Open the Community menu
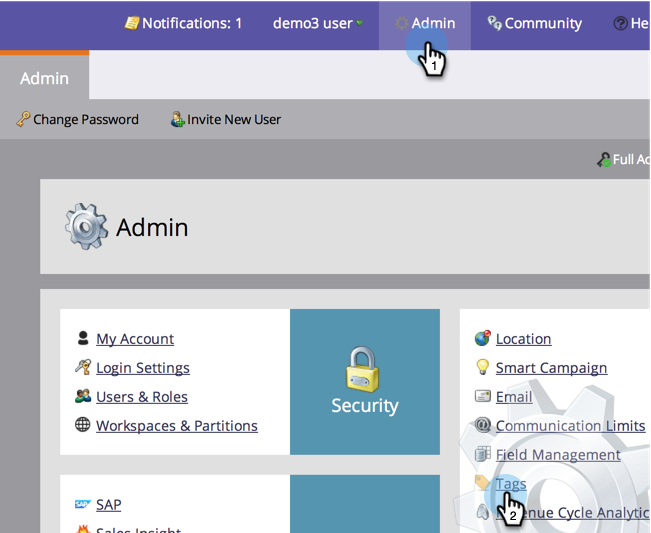The width and height of the screenshot is (651, 533). tap(534, 23)
